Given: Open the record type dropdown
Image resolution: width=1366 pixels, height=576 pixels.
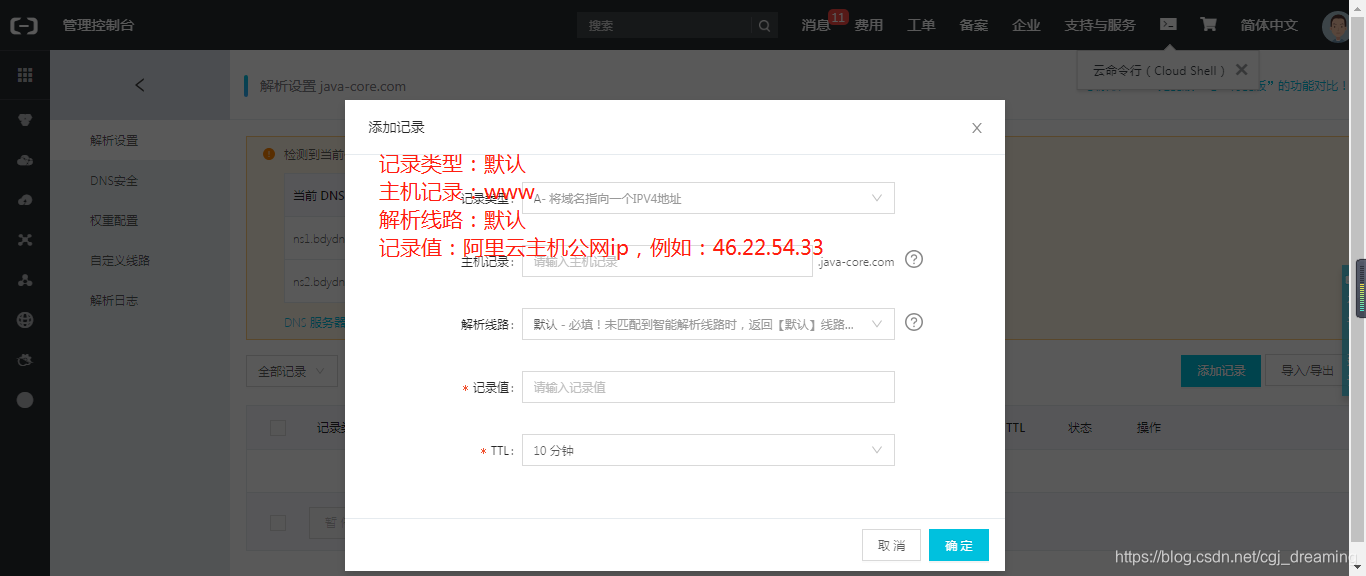Looking at the screenshot, I should click(708, 198).
